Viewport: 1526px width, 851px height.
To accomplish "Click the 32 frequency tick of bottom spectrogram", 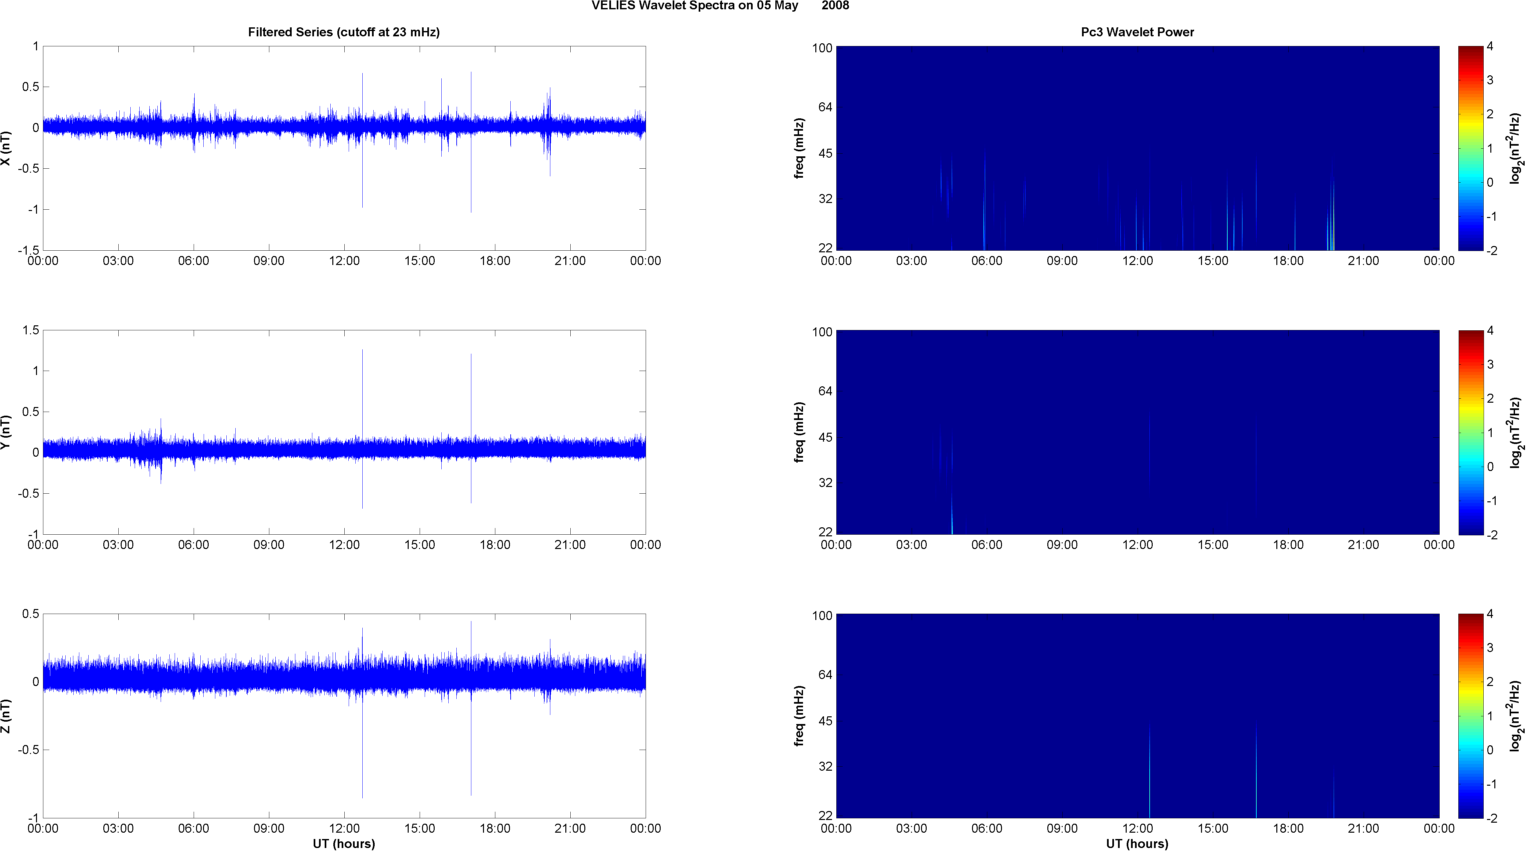I will tap(825, 767).
